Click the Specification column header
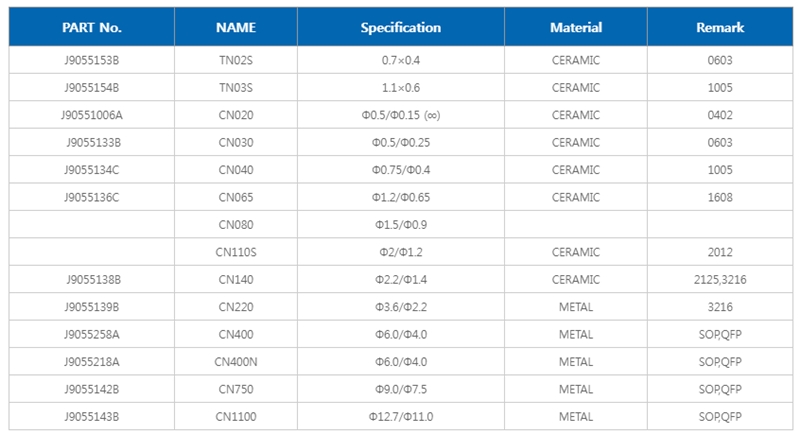The height and width of the screenshot is (434, 800). pyautogui.click(x=400, y=28)
